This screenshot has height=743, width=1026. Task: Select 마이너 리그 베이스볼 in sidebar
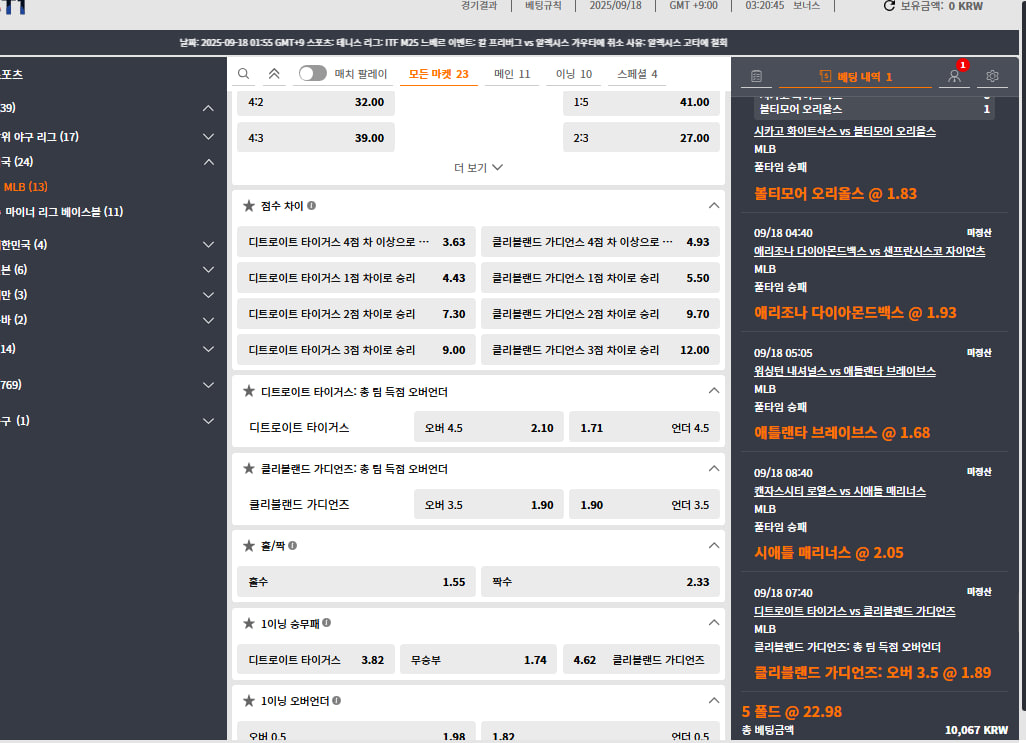(x=64, y=212)
